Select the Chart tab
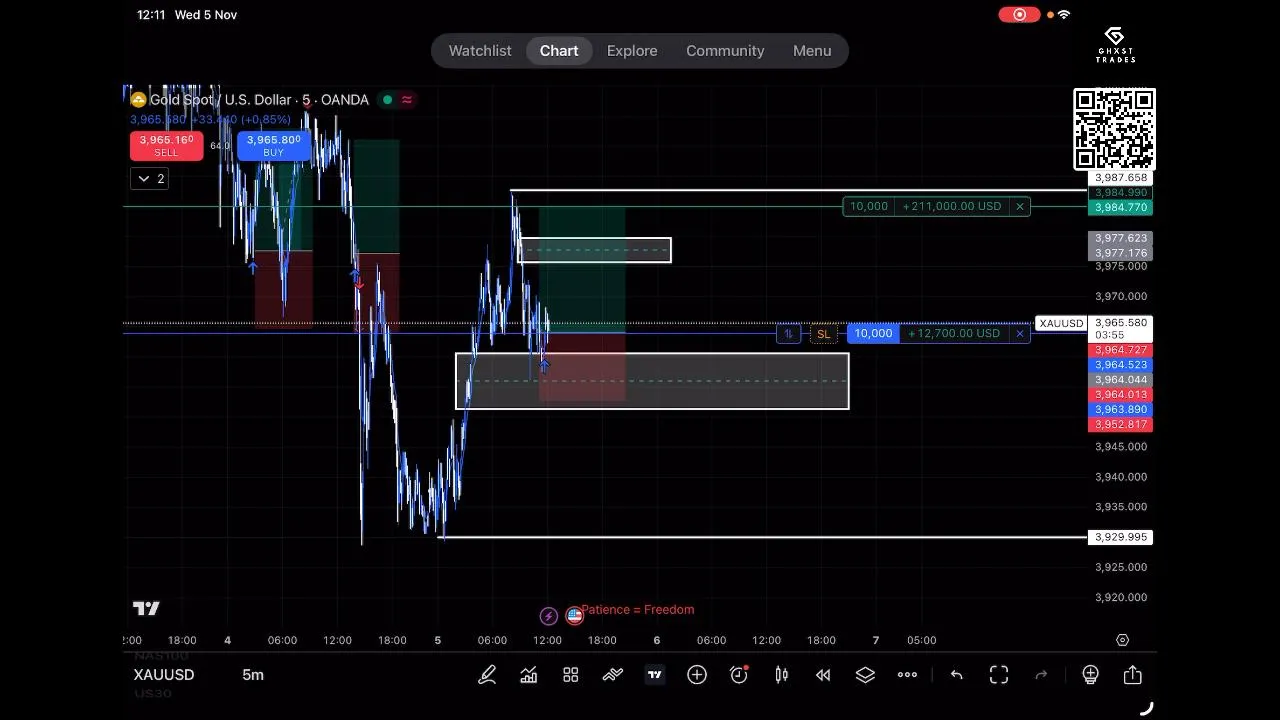The height and width of the screenshot is (720, 1280). (x=559, y=51)
